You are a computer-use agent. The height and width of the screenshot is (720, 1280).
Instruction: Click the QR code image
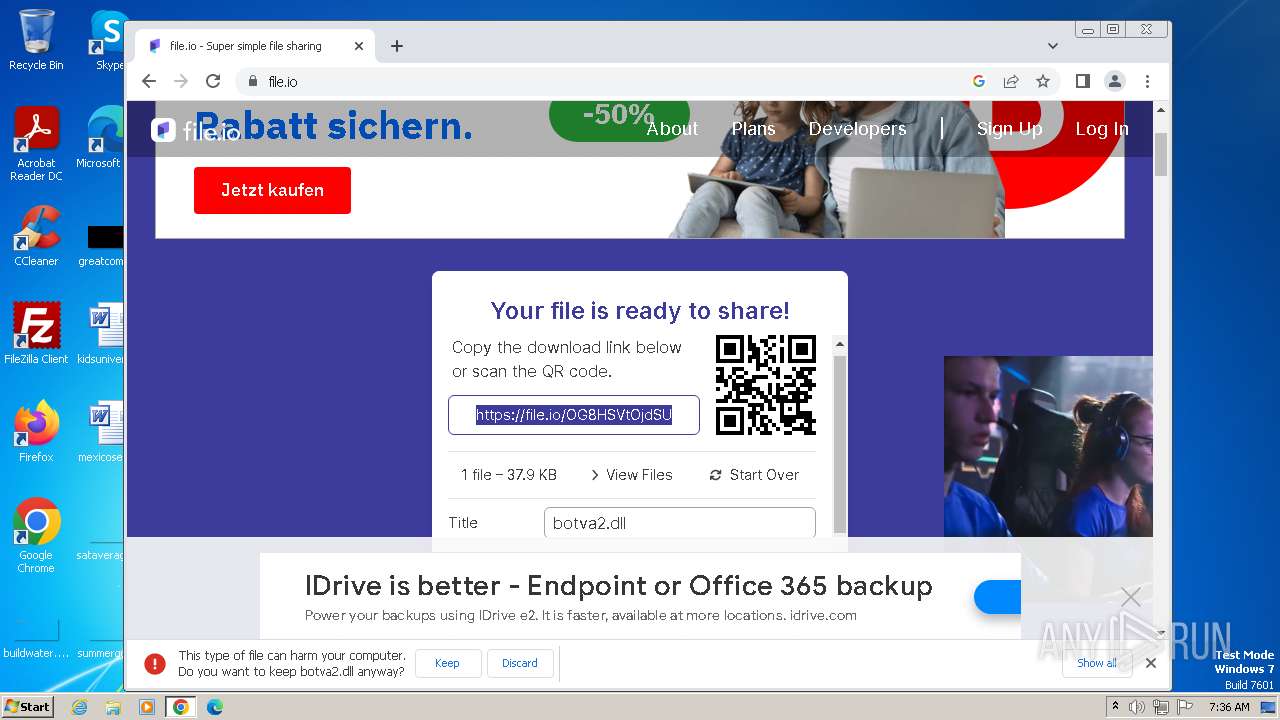[x=766, y=385]
